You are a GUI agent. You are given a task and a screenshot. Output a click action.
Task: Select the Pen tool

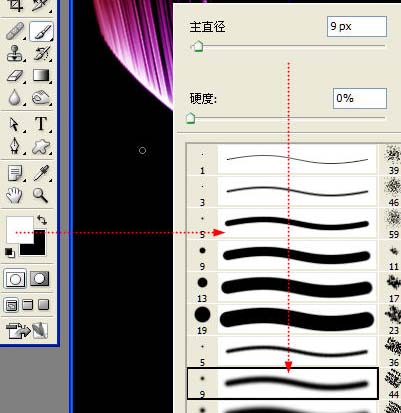pos(15,147)
